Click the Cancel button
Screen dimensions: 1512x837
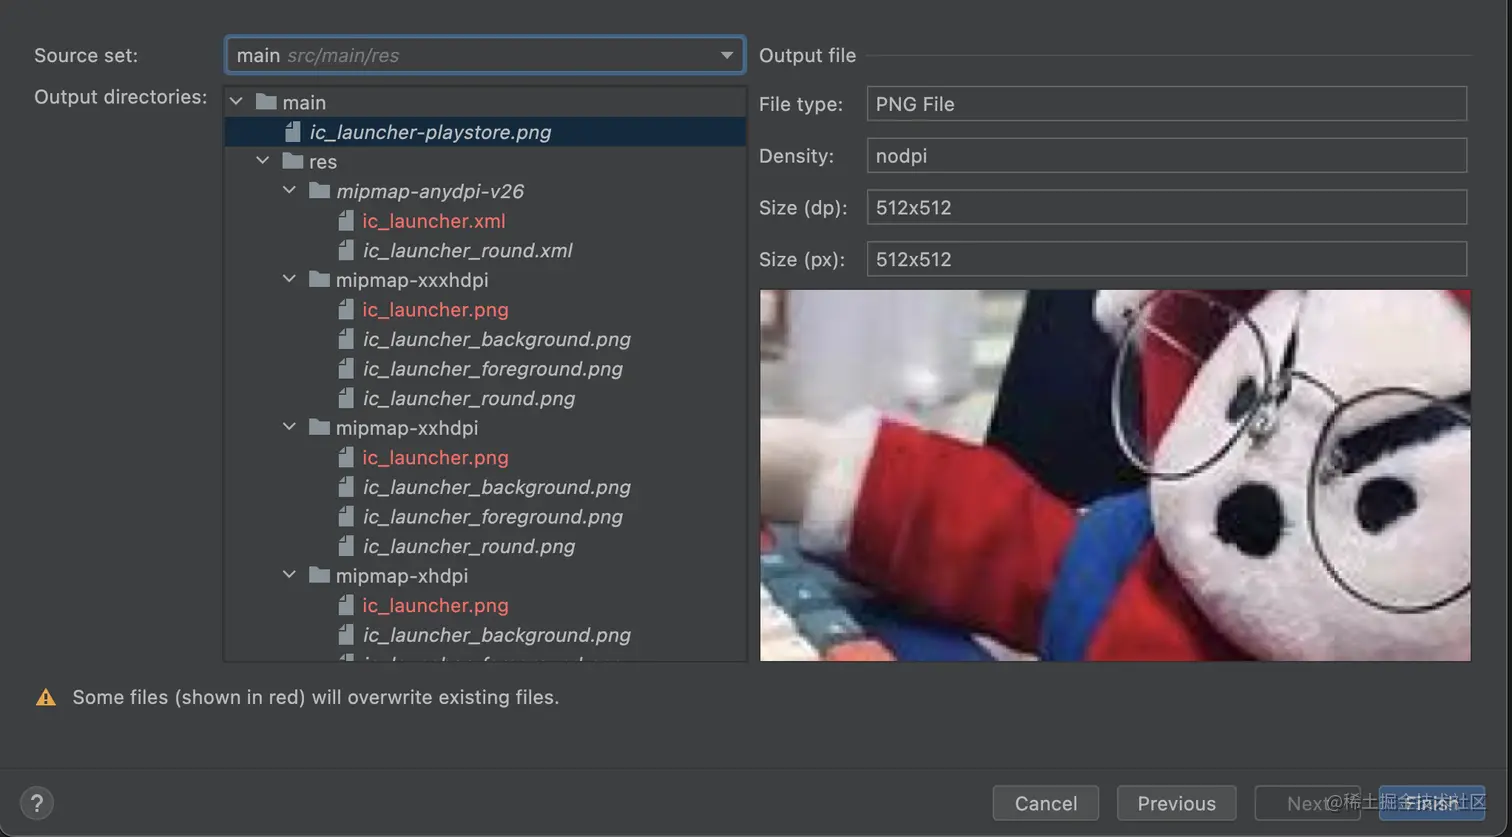click(1046, 803)
